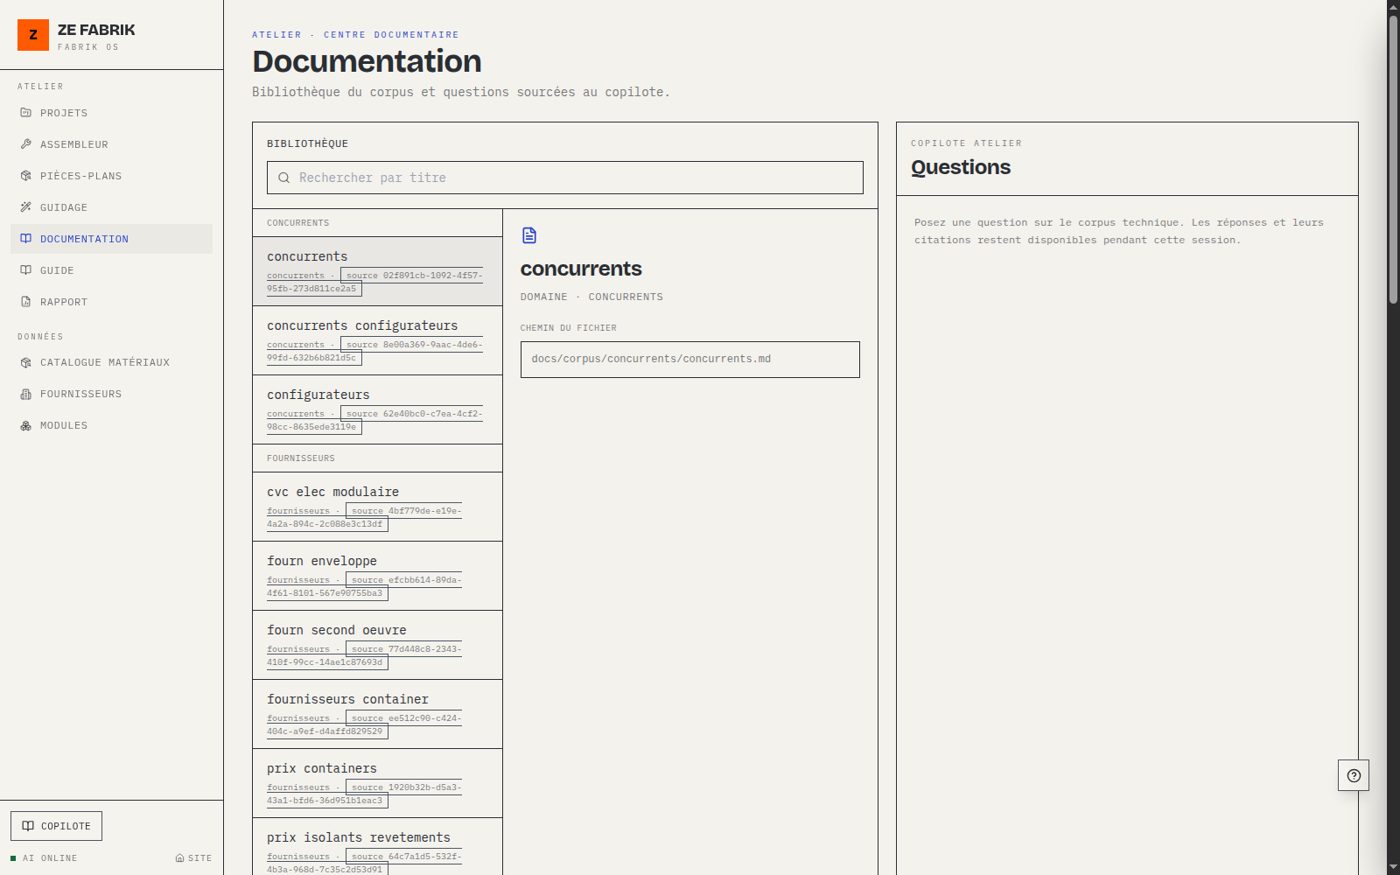Open the Modules menu item
The image size is (1400, 875).
coord(112,426)
